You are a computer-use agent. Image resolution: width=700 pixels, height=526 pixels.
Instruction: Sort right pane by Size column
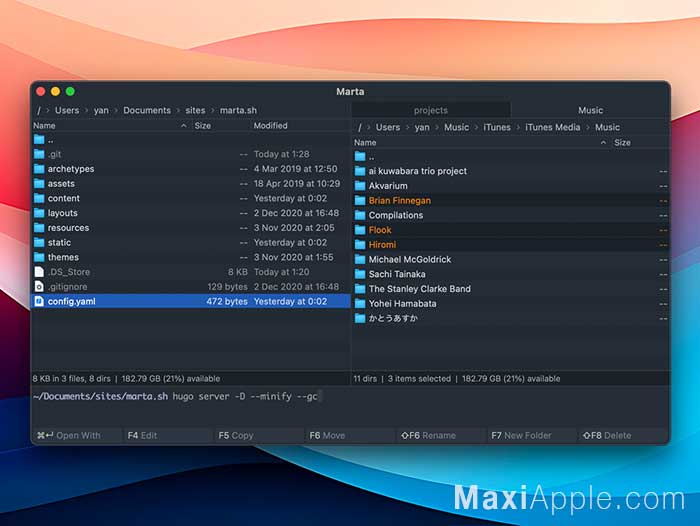pyautogui.click(x=622, y=143)
